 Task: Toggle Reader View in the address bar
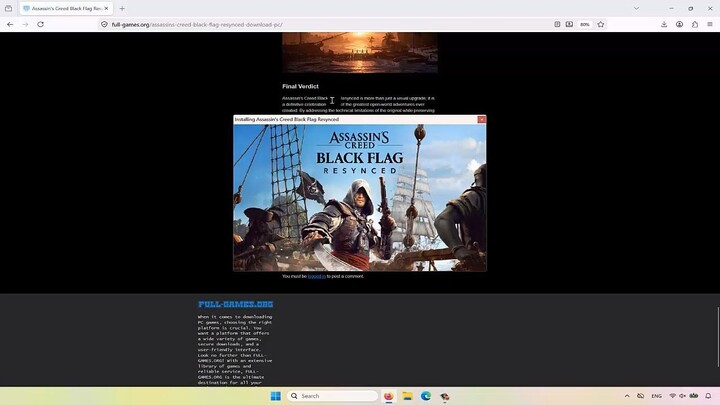tap(557, 24)
